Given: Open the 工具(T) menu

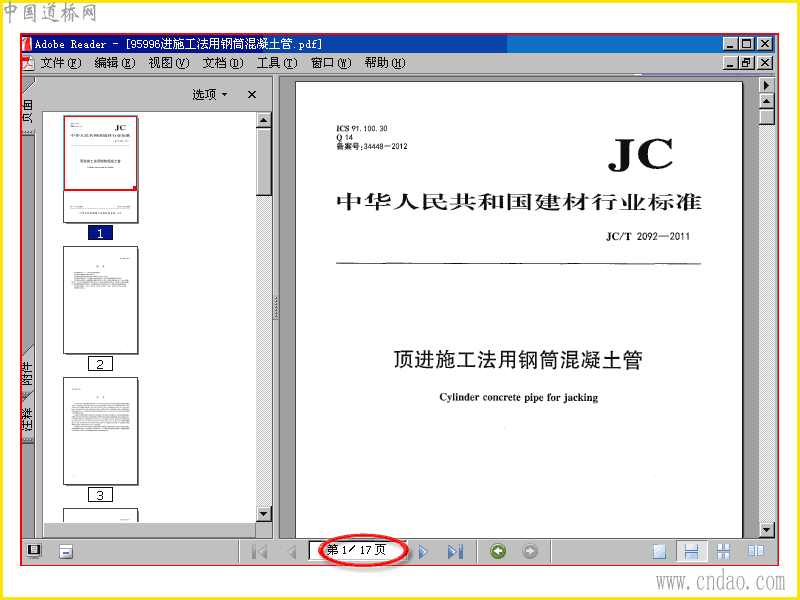Looking at the screenshot, I should (277, 63).
